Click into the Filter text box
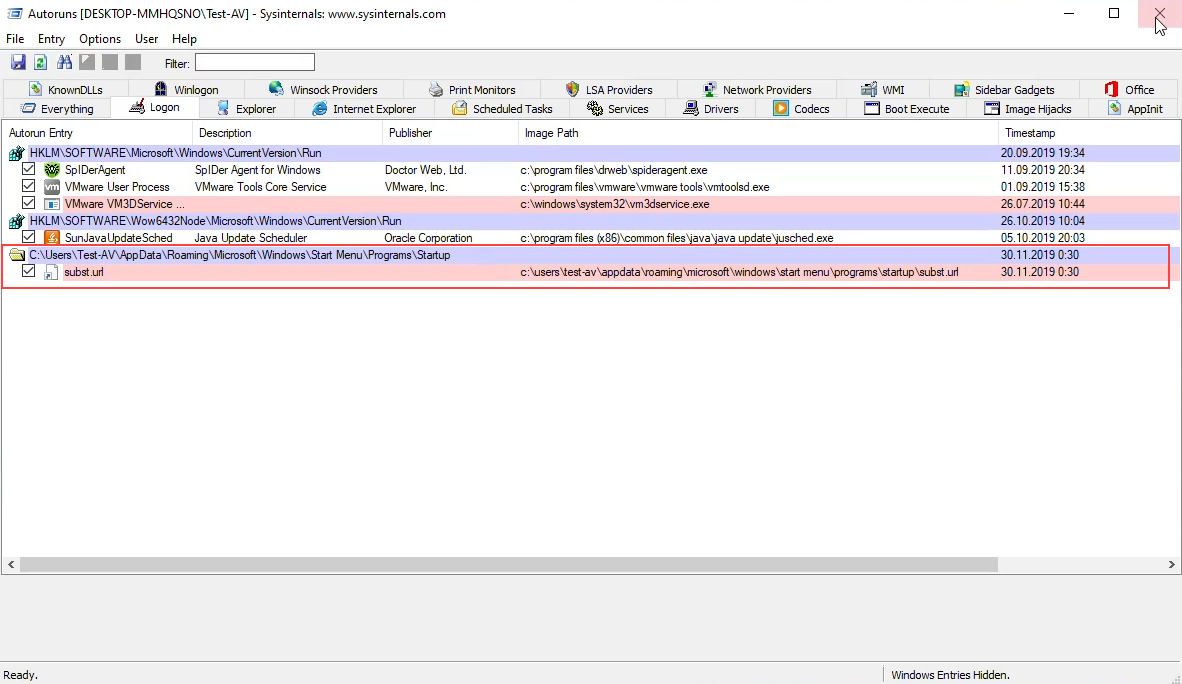1182x684 pixels. pyautogui.click(x=255, y=63)
